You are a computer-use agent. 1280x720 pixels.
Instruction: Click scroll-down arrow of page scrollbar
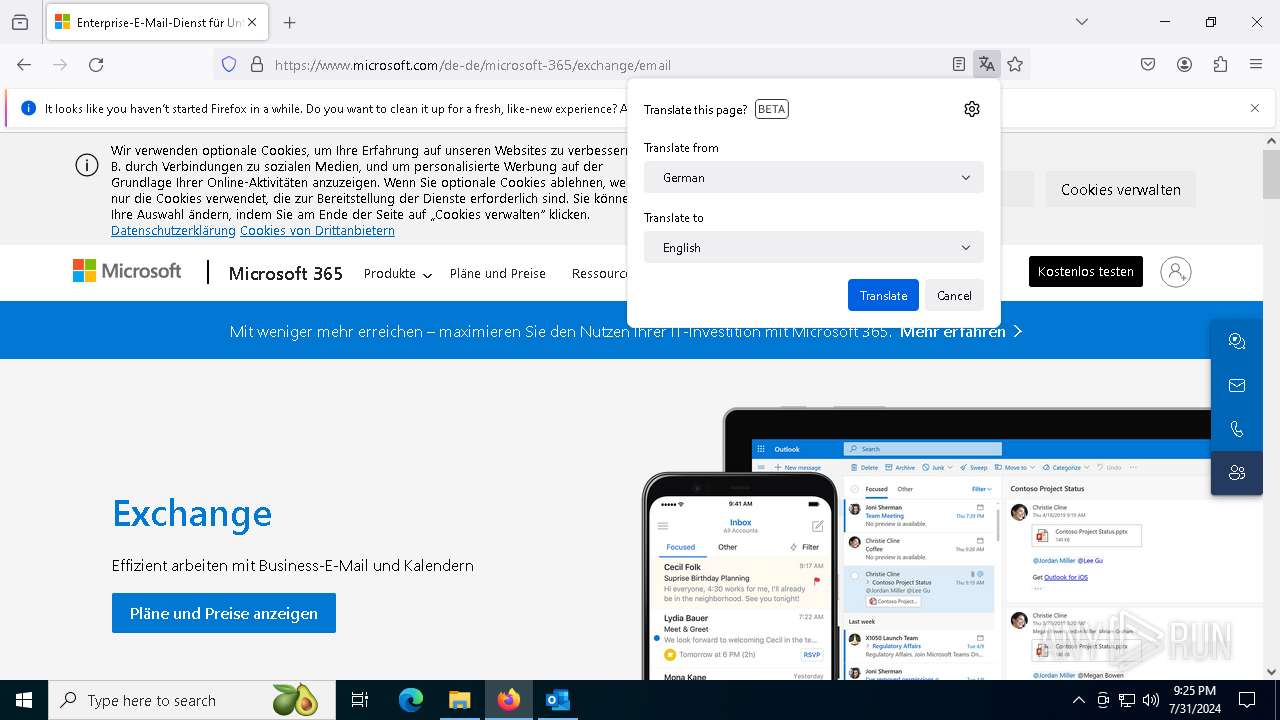[x=1271, y=672]
